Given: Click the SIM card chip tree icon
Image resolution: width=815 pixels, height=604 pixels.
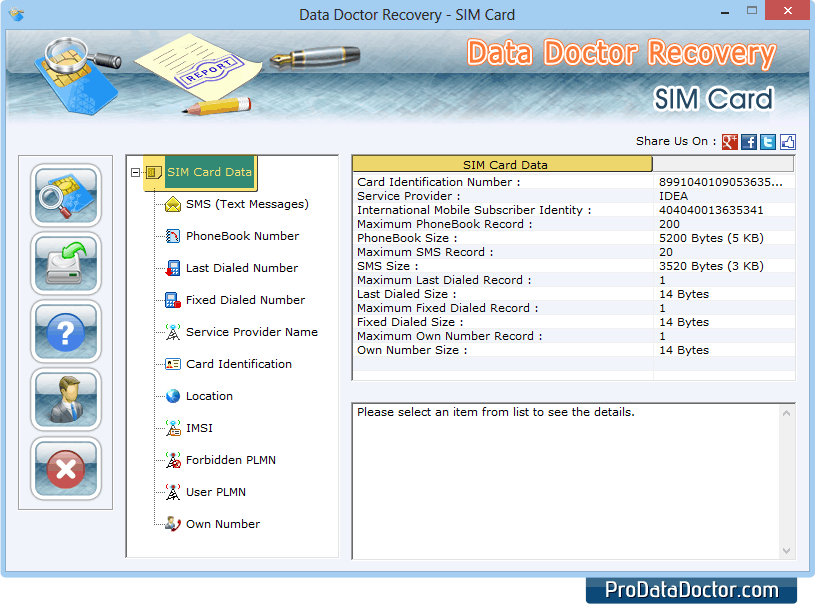Looking at the screenshot, I should click(x=154, y=172).
